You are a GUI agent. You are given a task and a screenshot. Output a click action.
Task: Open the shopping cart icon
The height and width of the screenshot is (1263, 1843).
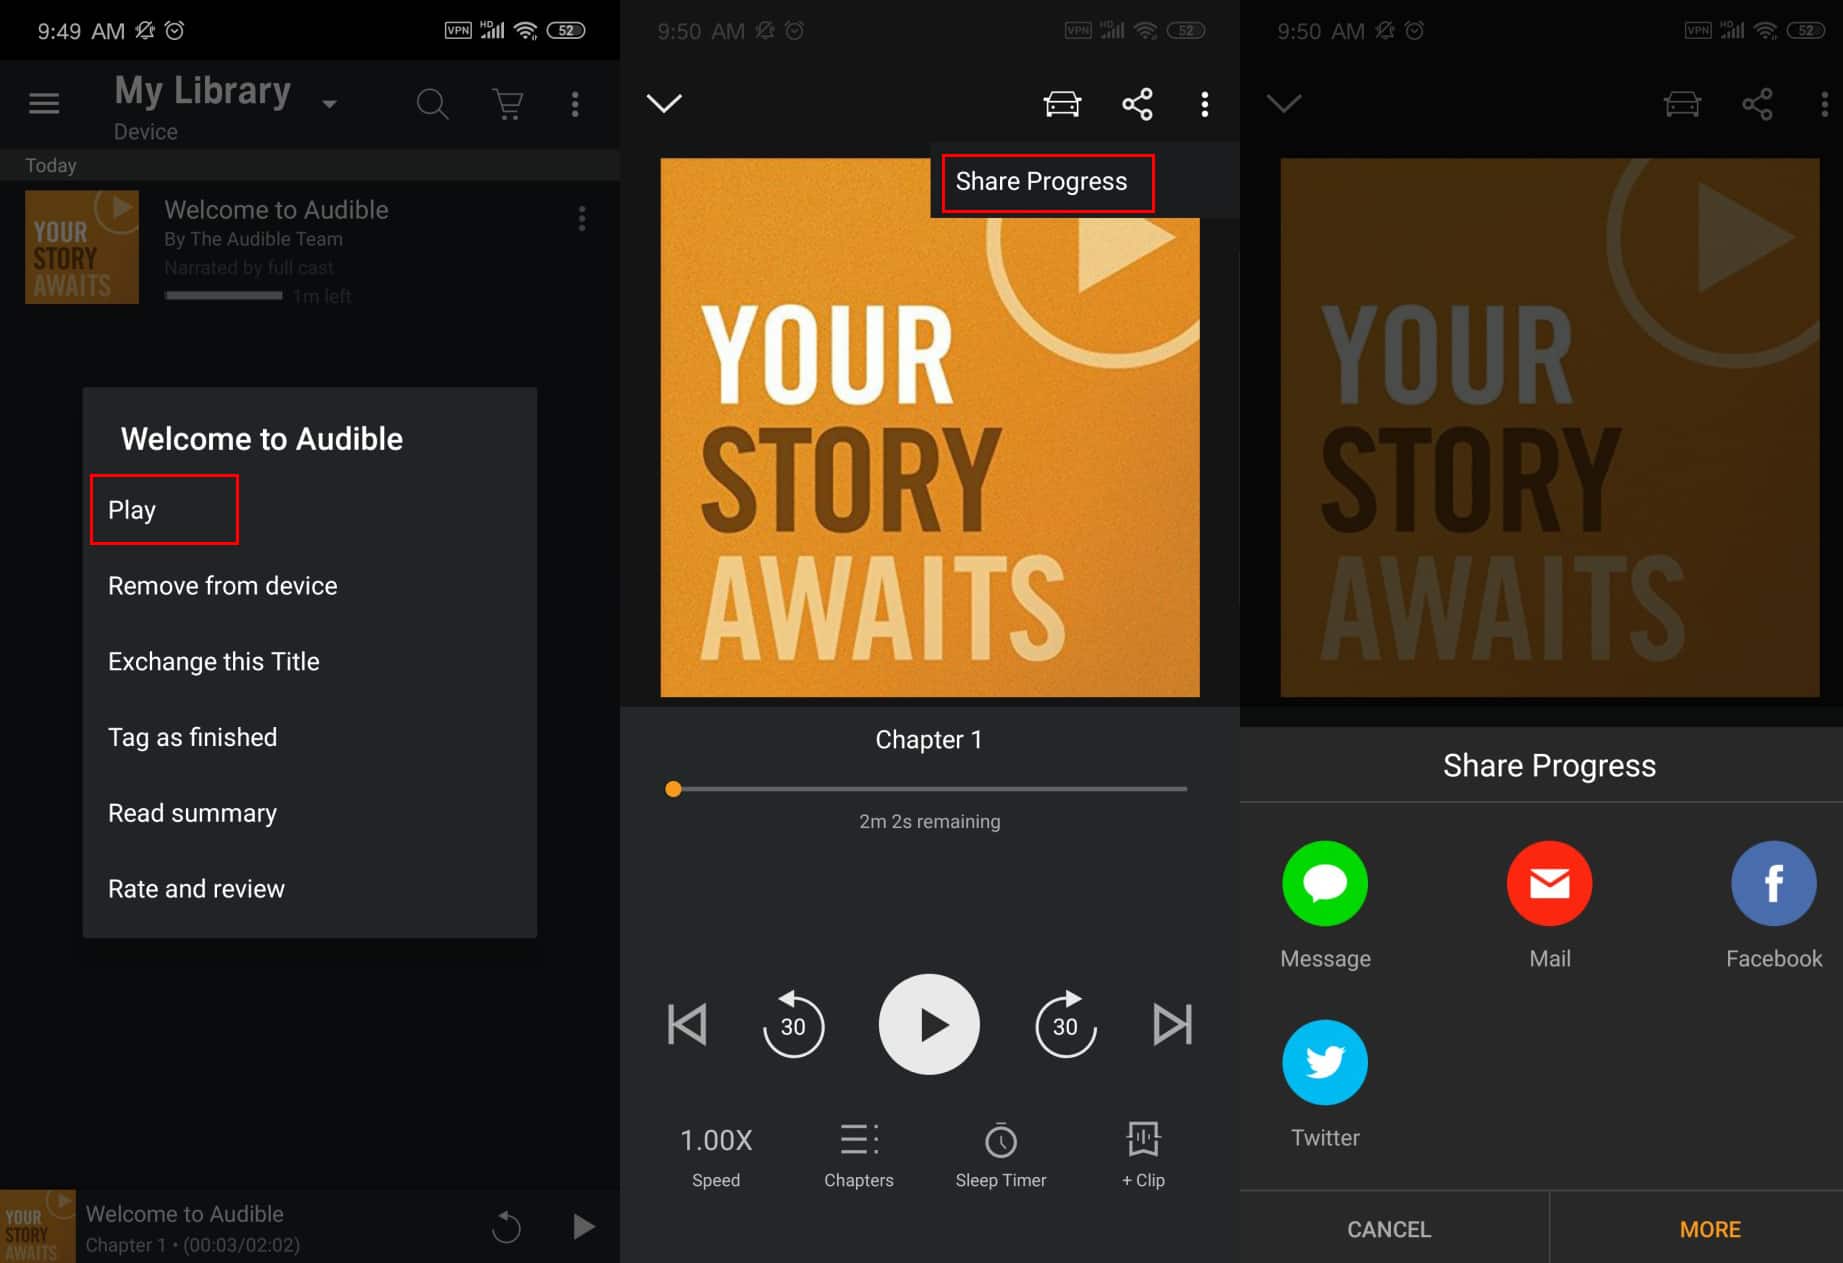pyautogui.click(x=508, y=104)
